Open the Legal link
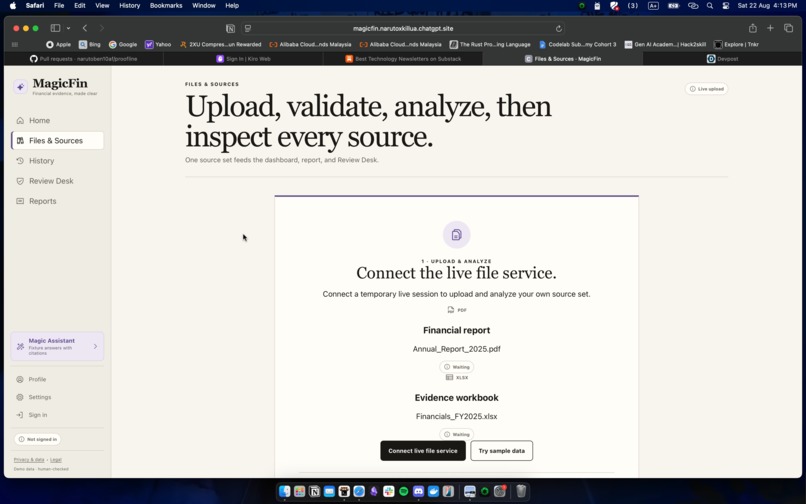This screenshot has height=504, width=806. 56,460
